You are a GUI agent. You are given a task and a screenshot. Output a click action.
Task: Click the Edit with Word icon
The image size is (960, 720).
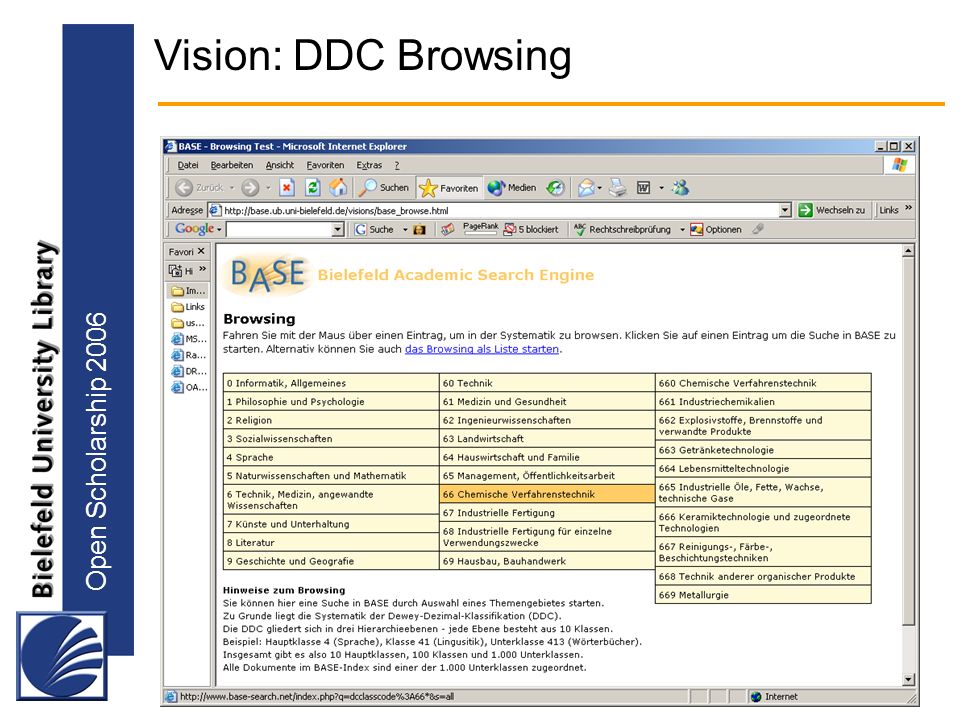coord(643,188)
